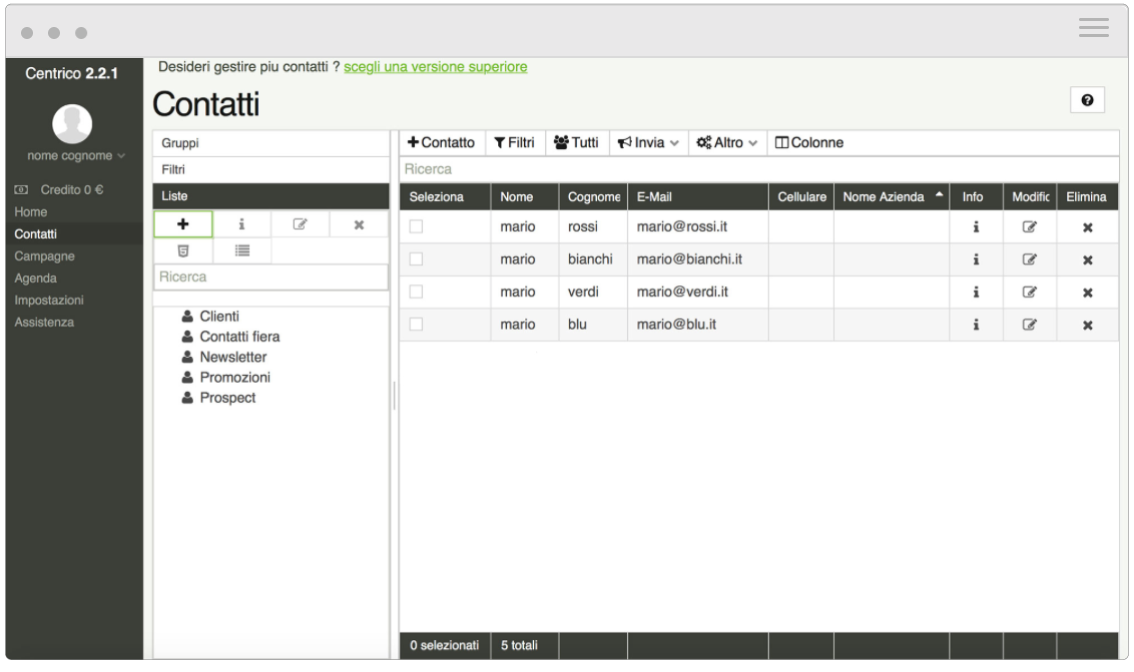Show info for mario rossi
The height and width of the screenshot is (672, 1134).
(x=976, y=226)
